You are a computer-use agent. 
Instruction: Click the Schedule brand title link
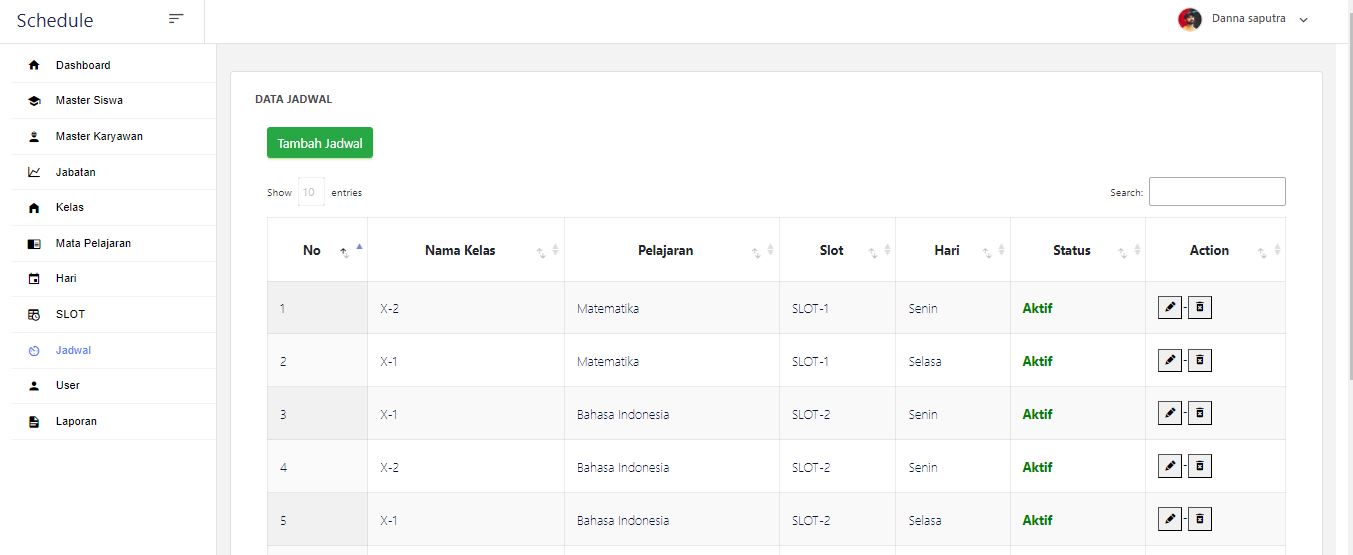55,21
